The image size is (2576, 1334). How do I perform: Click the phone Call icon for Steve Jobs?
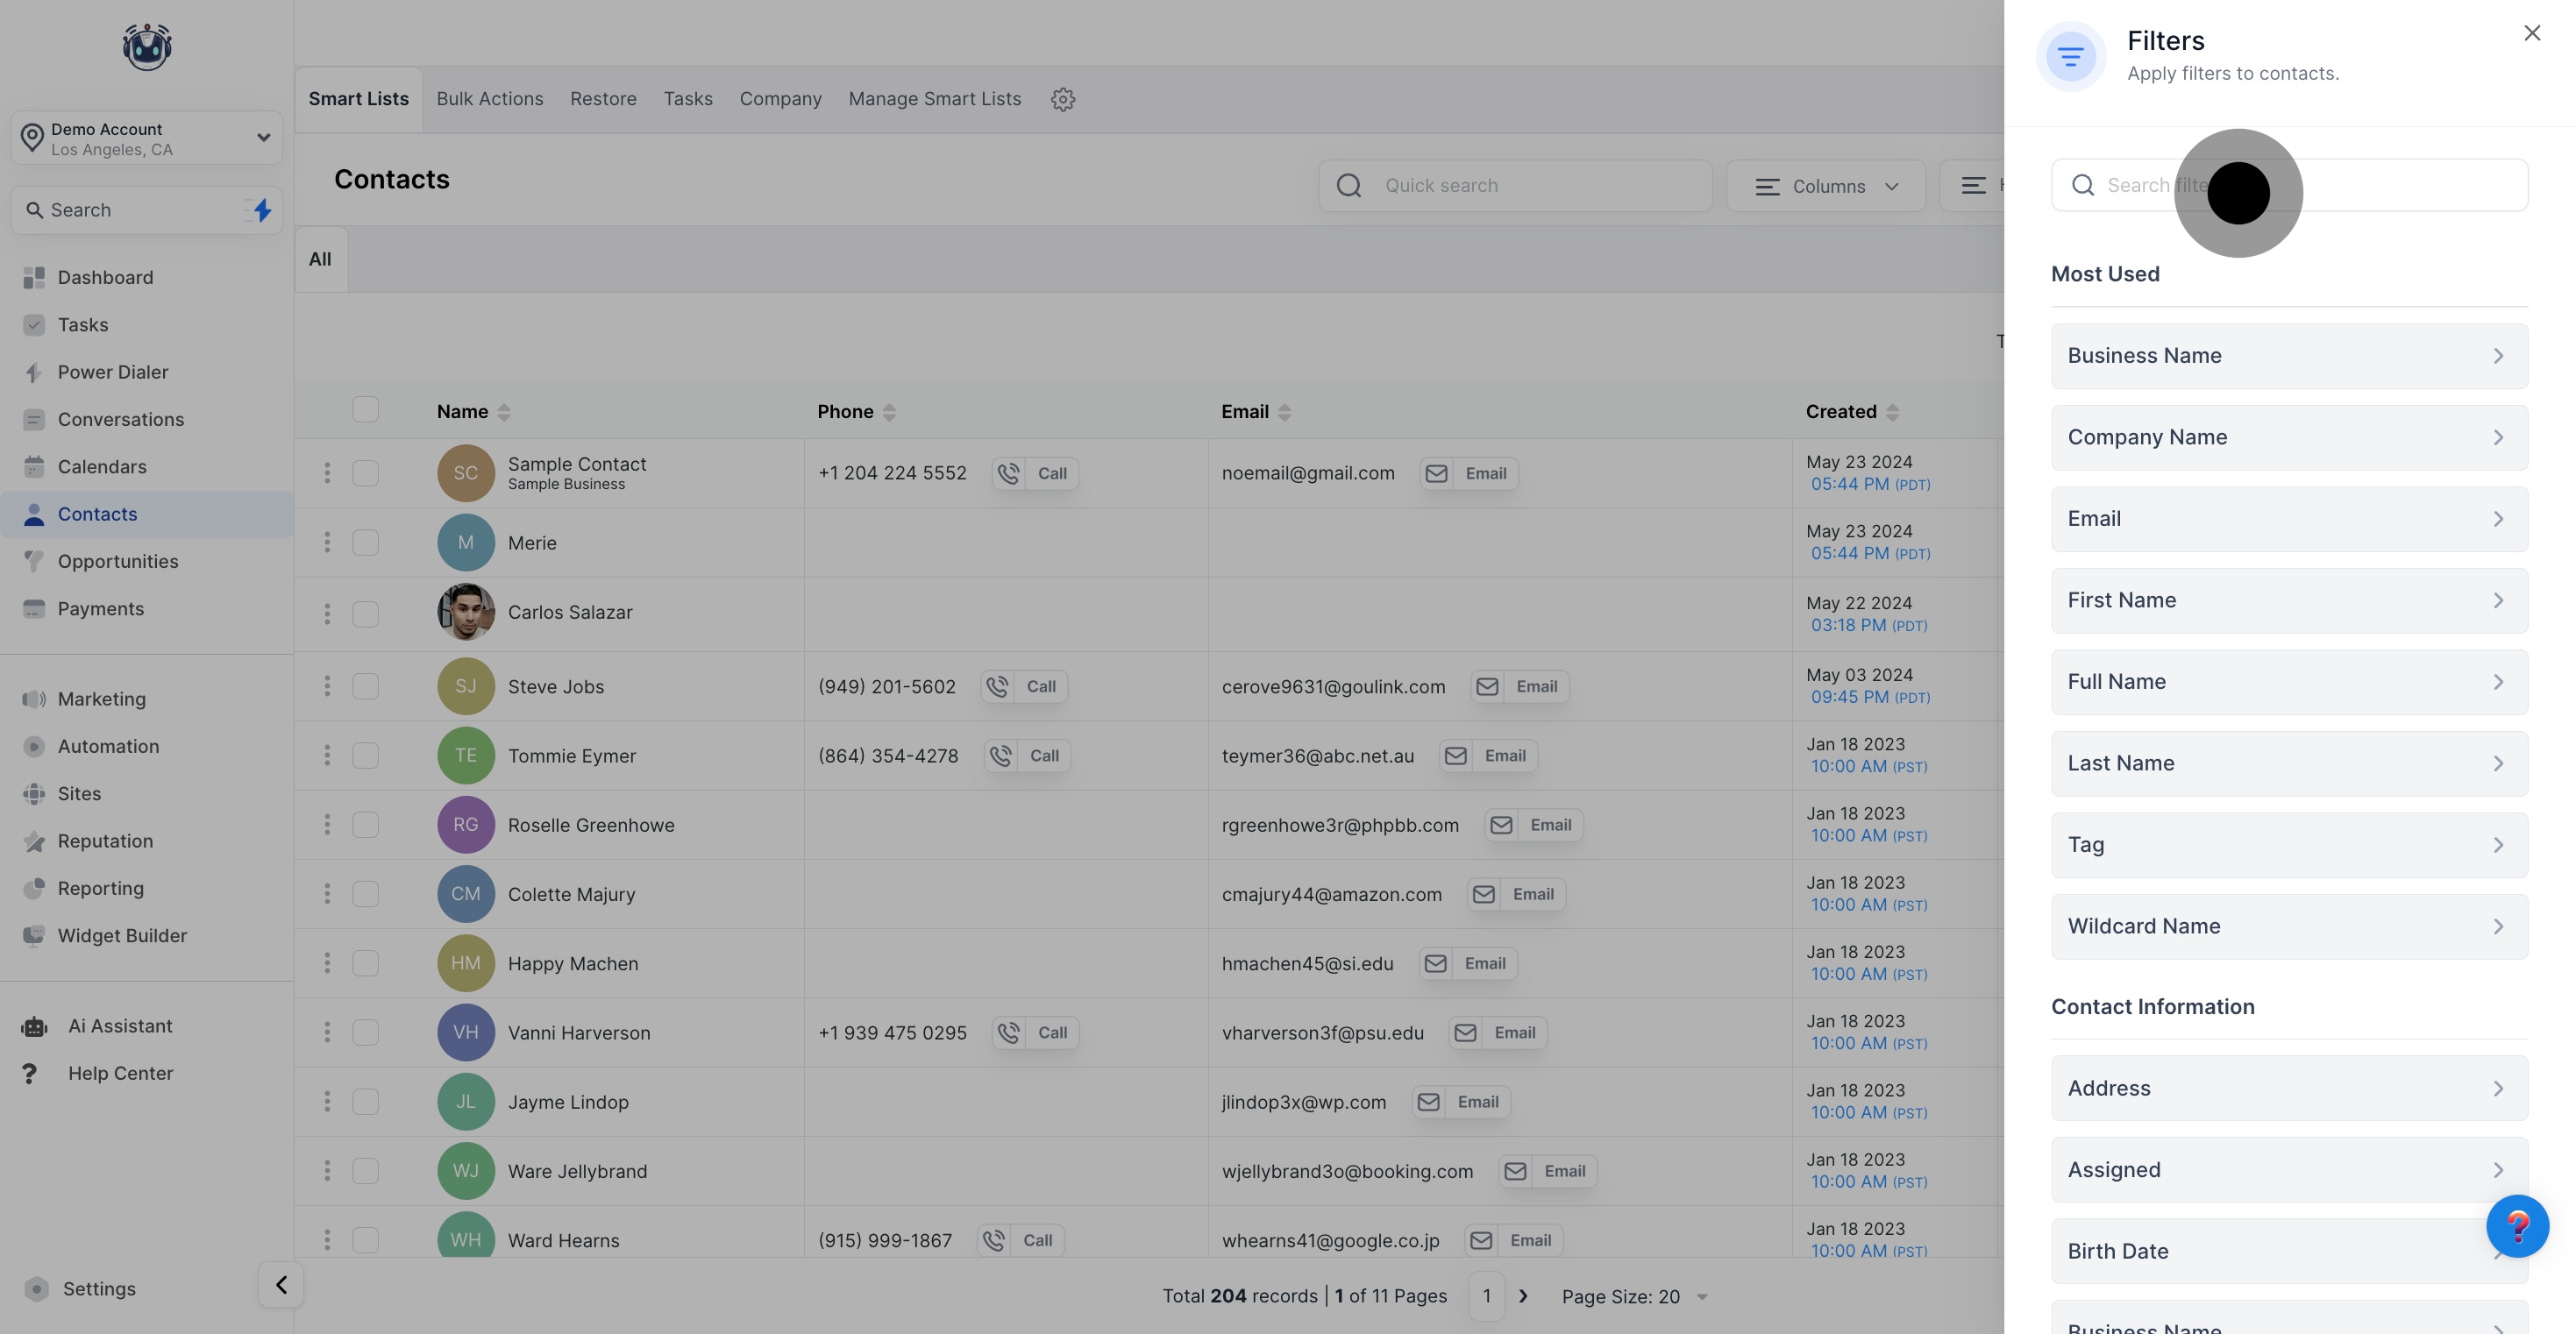tap(997, 686)
